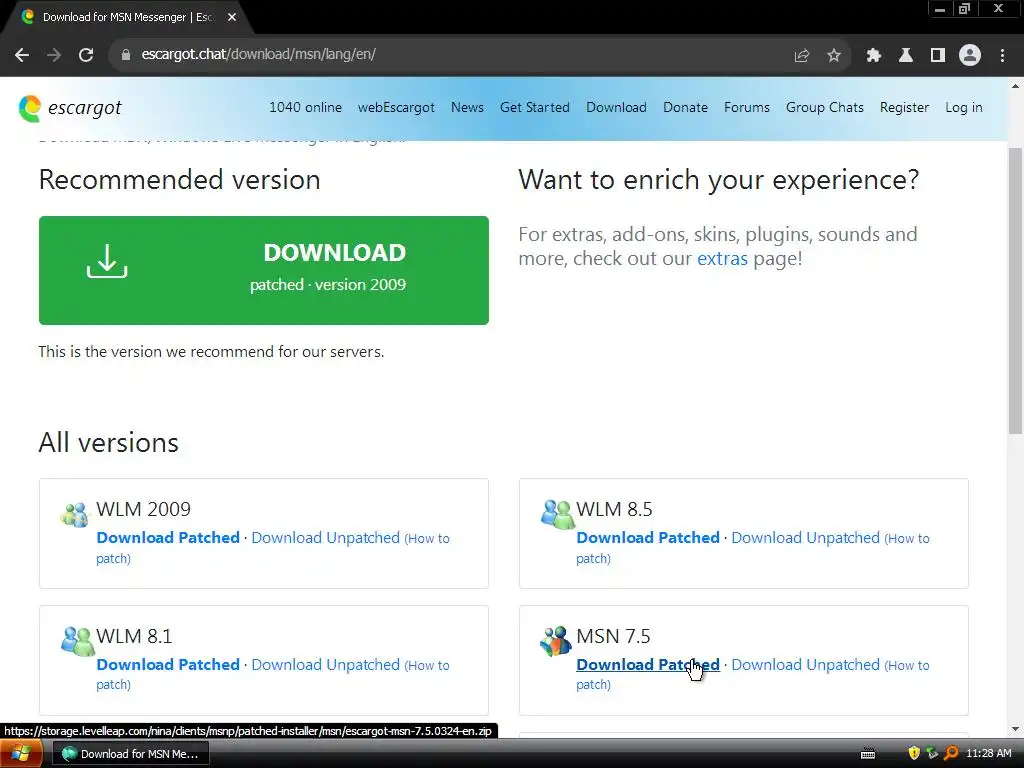Screen dimensions: 1024x768
Task: Open How to patch for WLM 2009
Action: (273, 548)
